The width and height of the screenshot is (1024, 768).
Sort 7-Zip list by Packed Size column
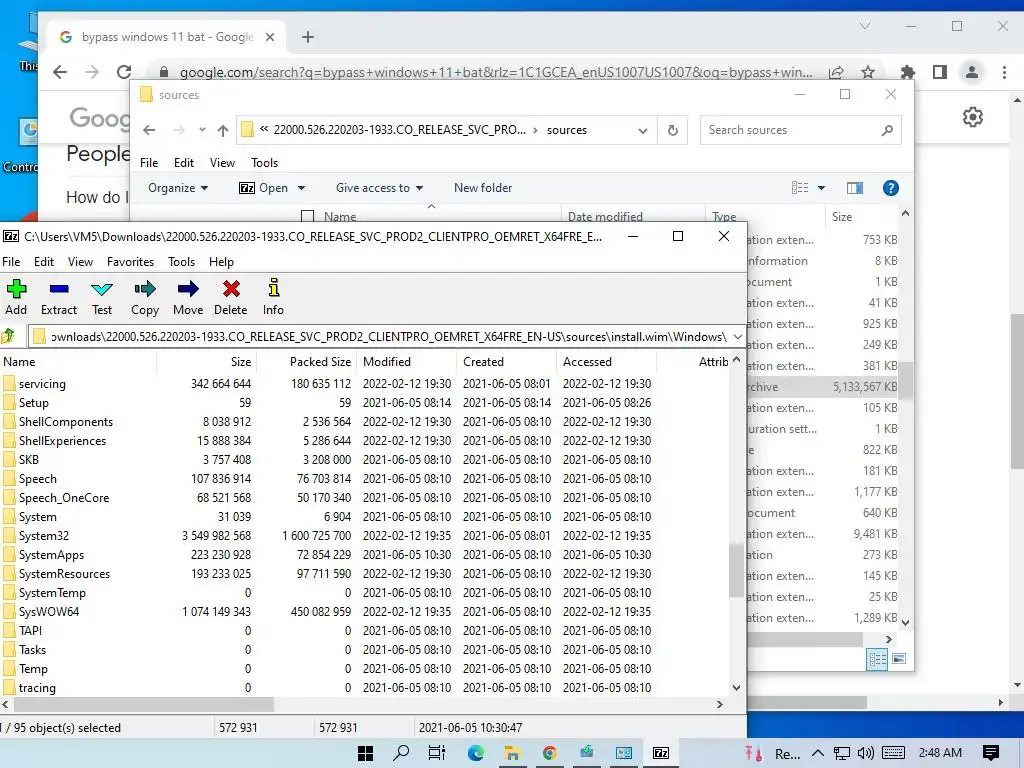(306, 362)
